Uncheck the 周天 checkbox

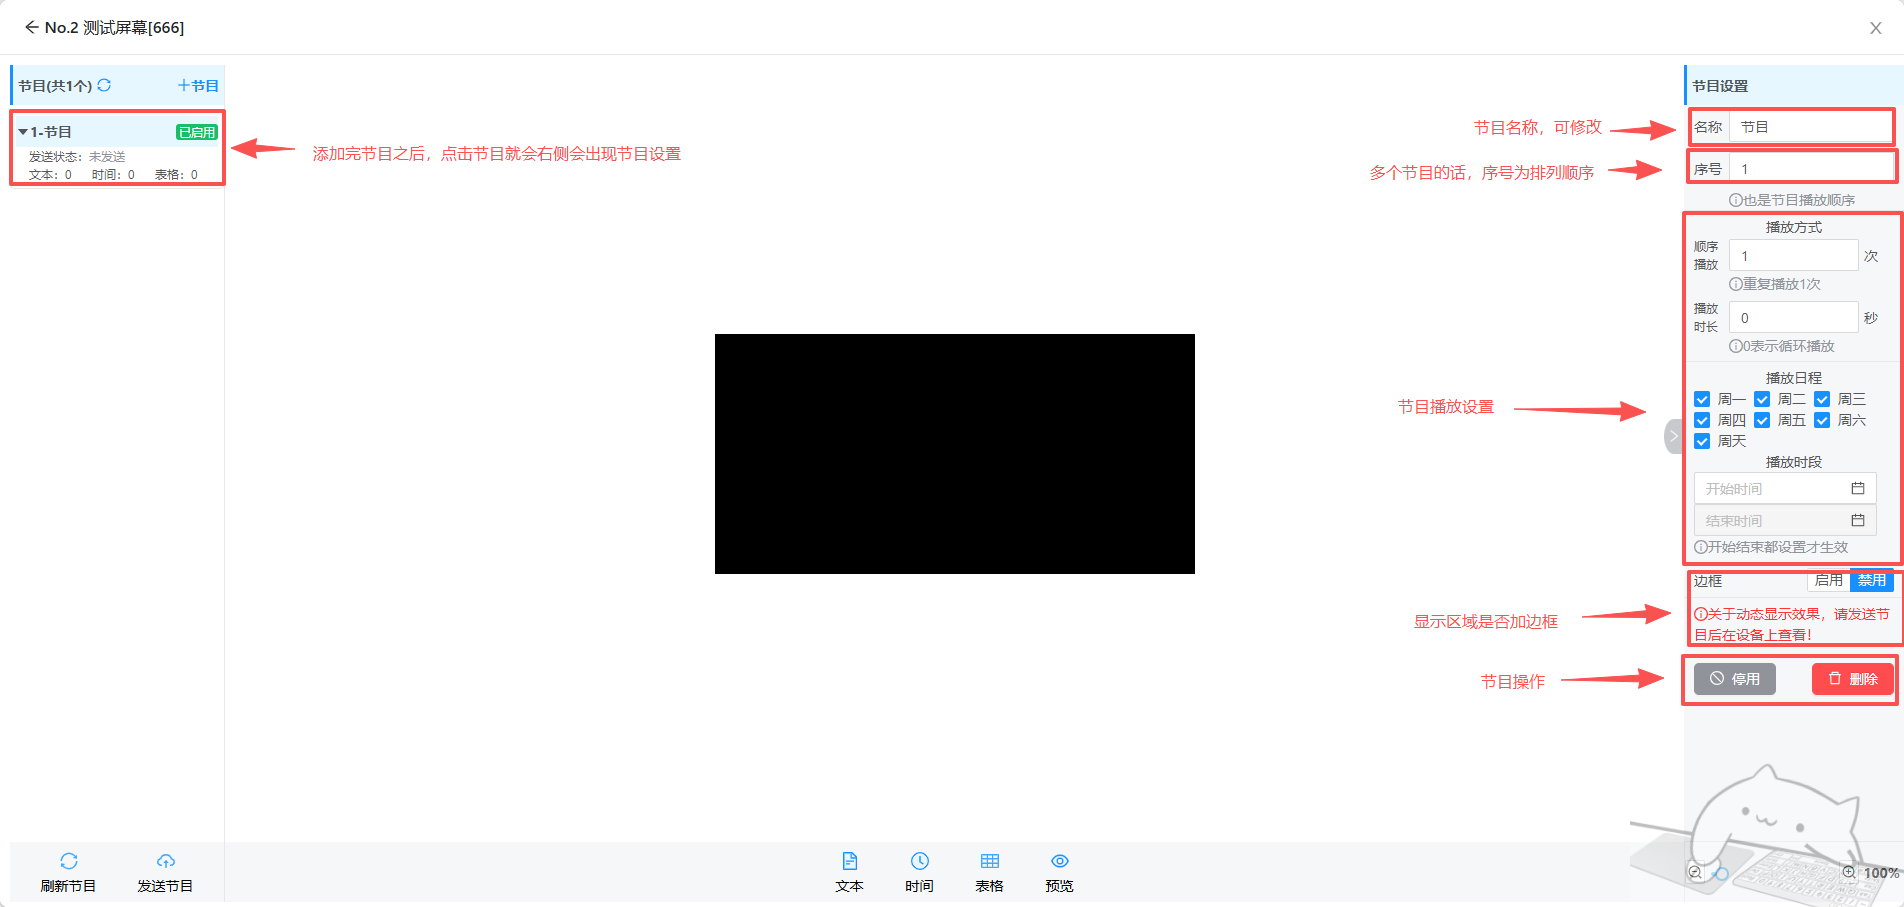[x=1702, y=441]
